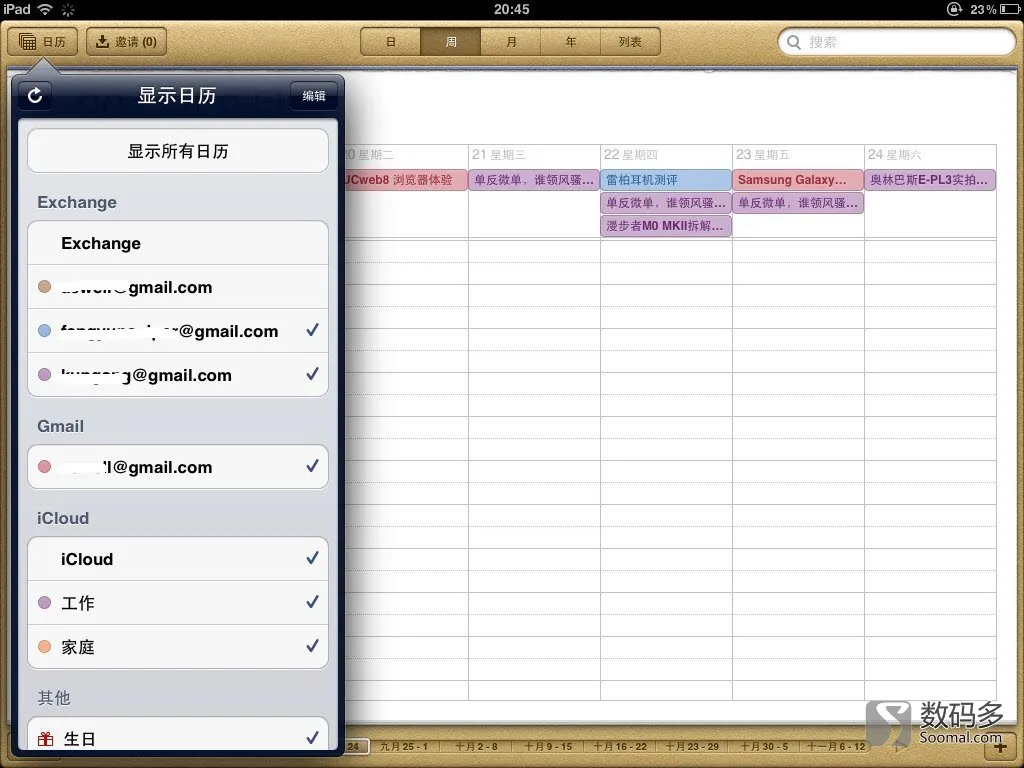Viewport: 1024px width, 768px height.
Task: Uncheck the purple-dot g@gmail.com calendar checkmark
Action: point(313,374)
